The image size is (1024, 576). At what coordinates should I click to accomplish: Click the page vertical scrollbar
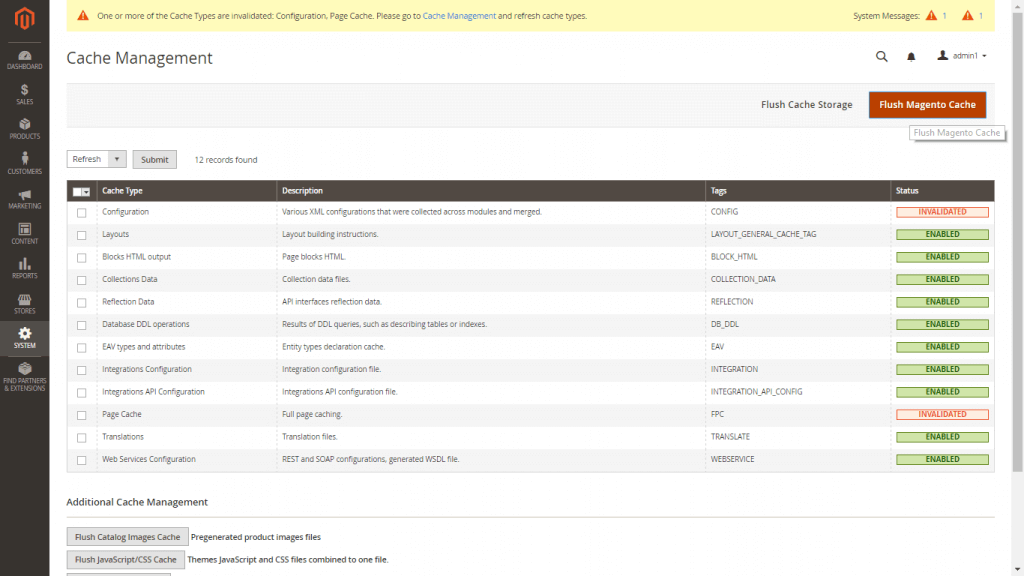coord(1018,242)
